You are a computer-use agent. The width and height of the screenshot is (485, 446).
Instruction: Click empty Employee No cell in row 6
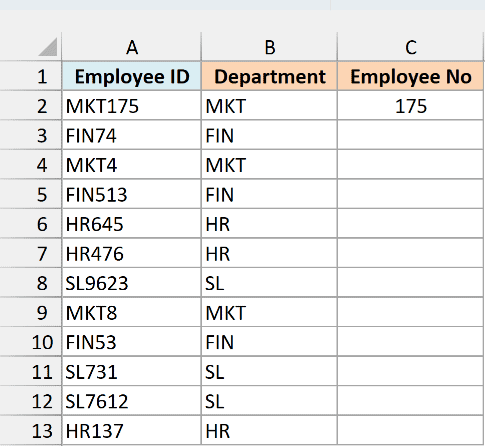pyautogui.click(x=411, y=224)
